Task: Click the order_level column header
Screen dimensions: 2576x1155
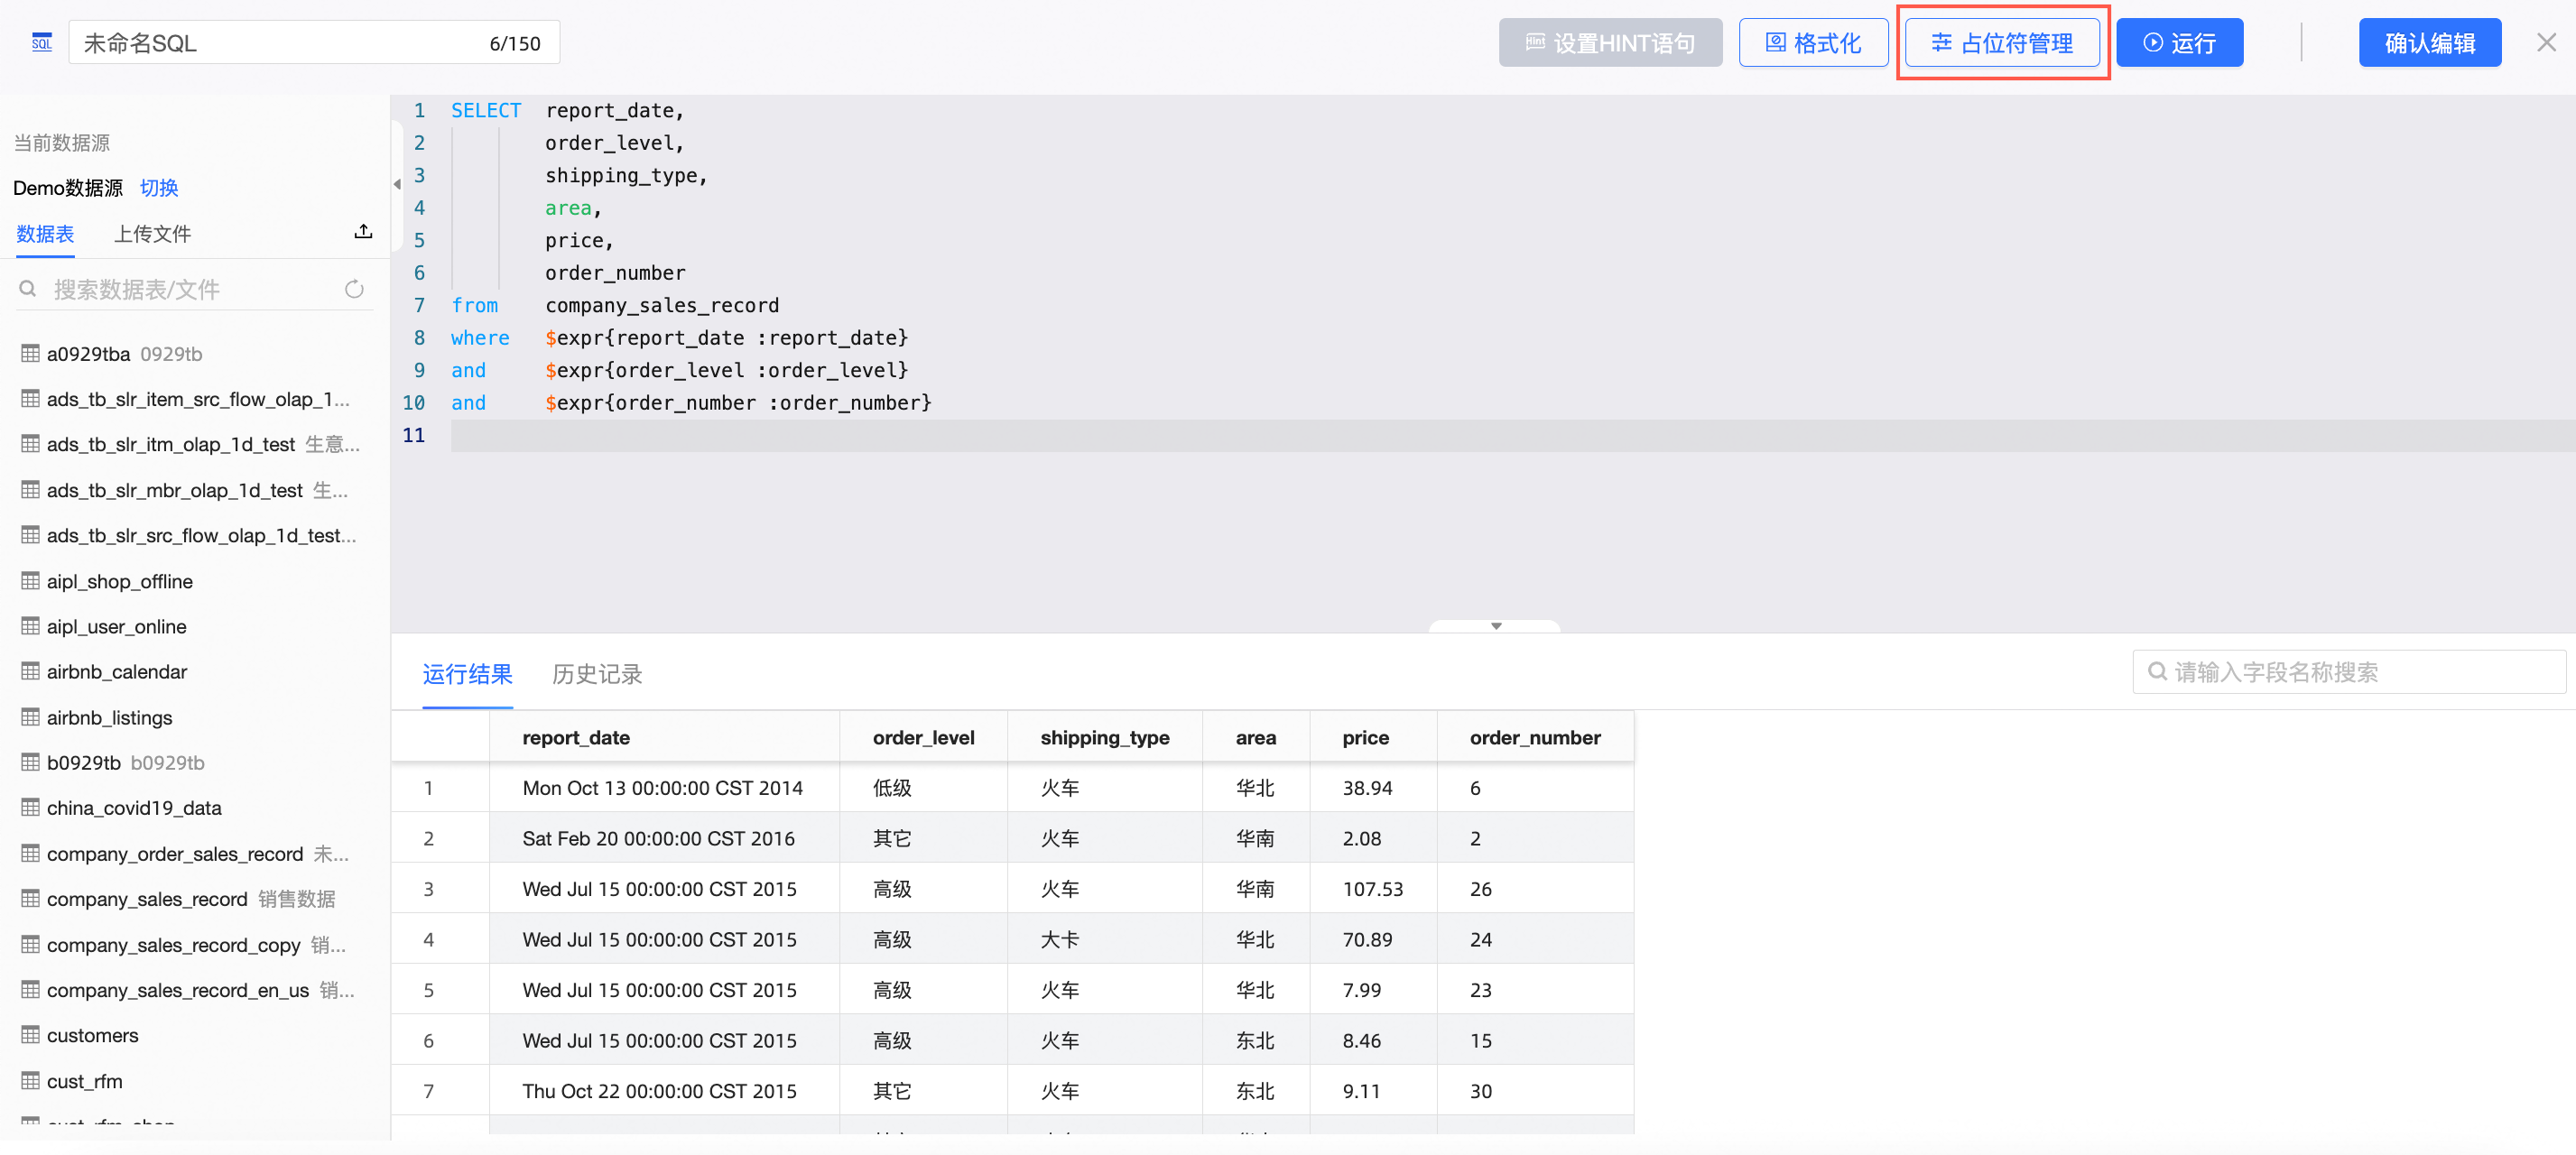Action: pyautogui.click(x=923, y=738)
